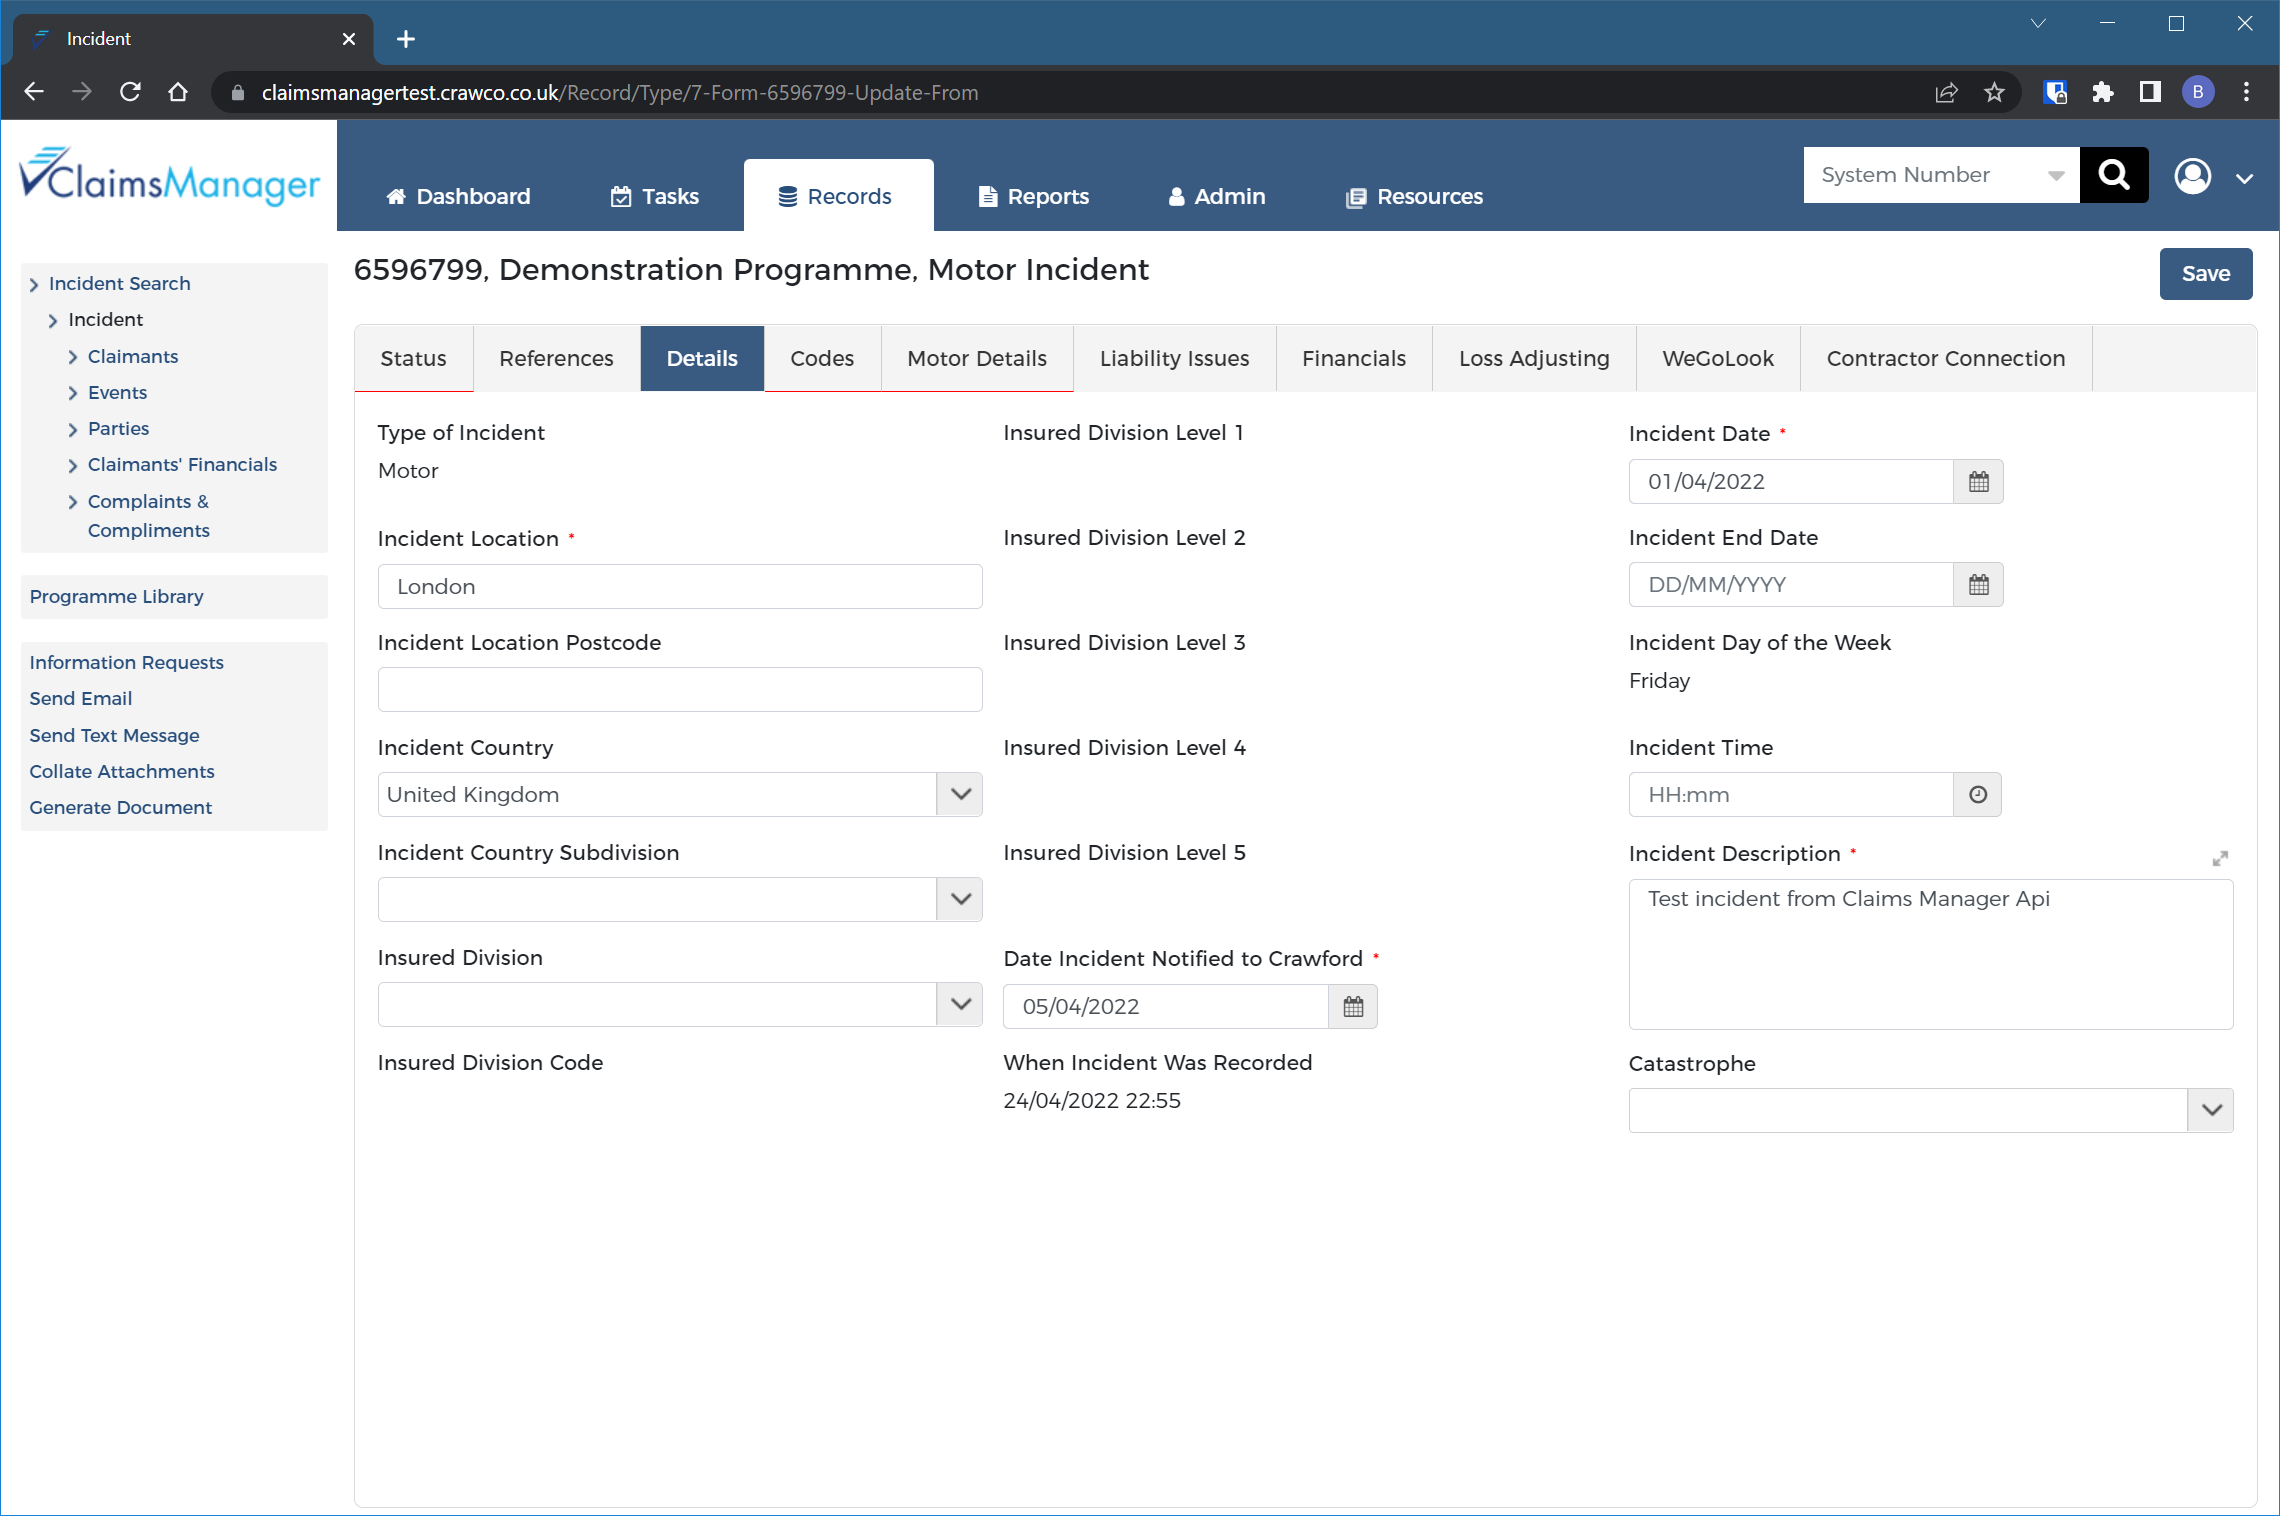Open the Incident Time clock picker

tap(1978, 795)
